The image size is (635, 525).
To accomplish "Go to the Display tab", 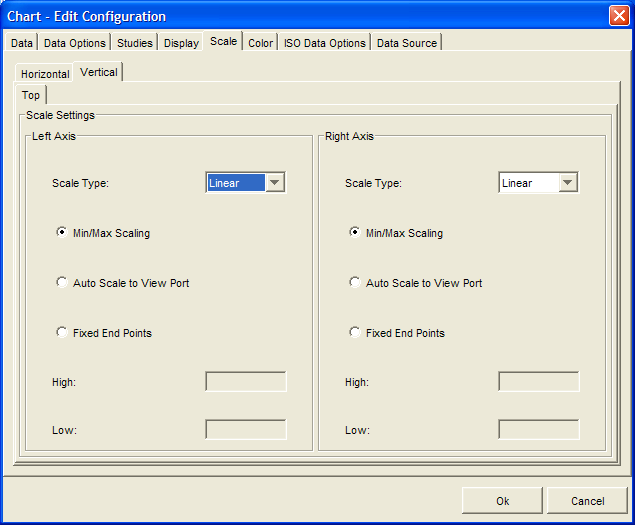I will pos(181,43).
